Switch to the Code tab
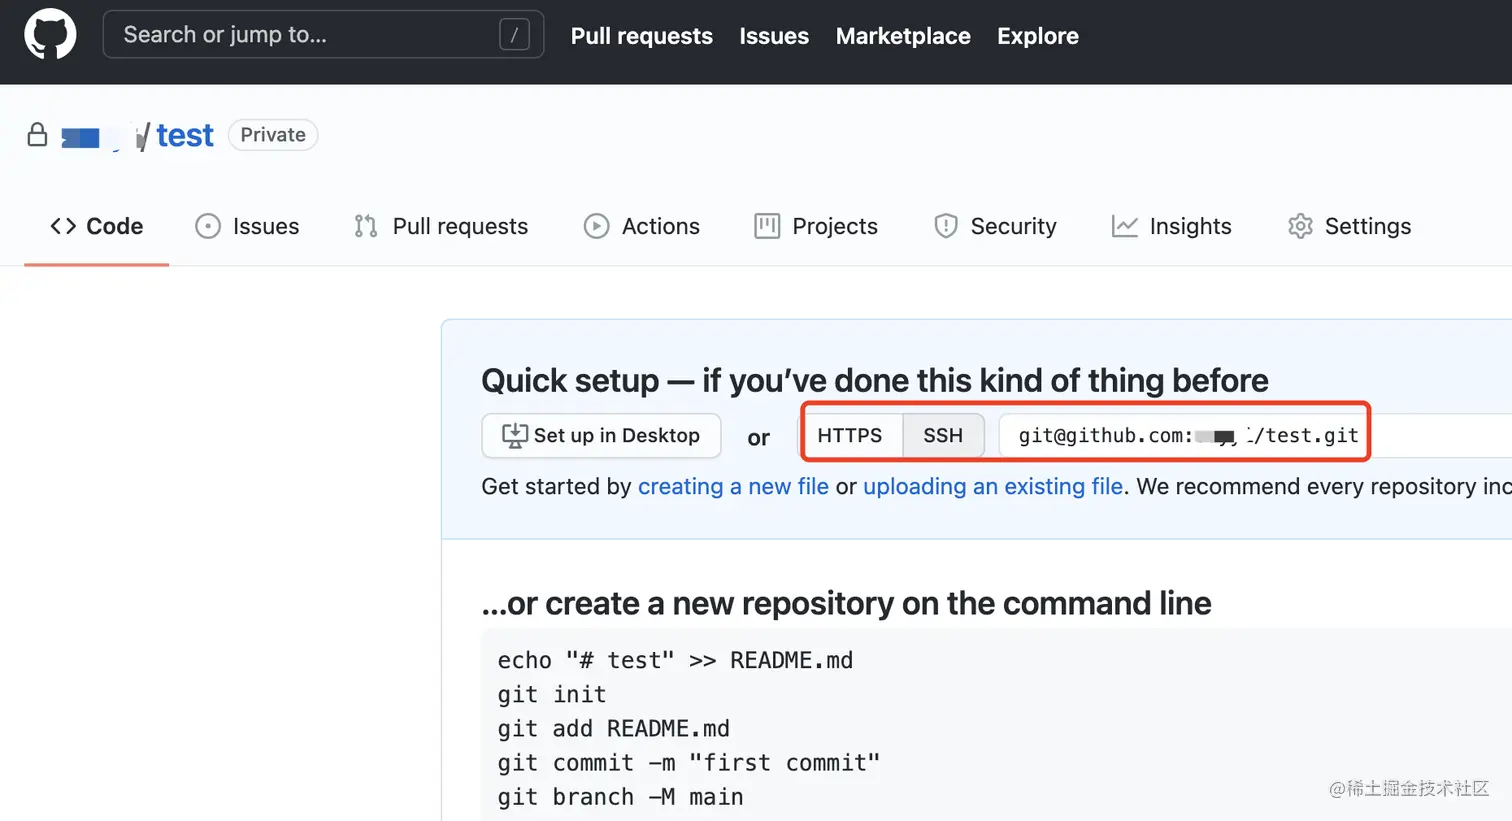This screenshot has width=1512, height=821. pos(96,226)
